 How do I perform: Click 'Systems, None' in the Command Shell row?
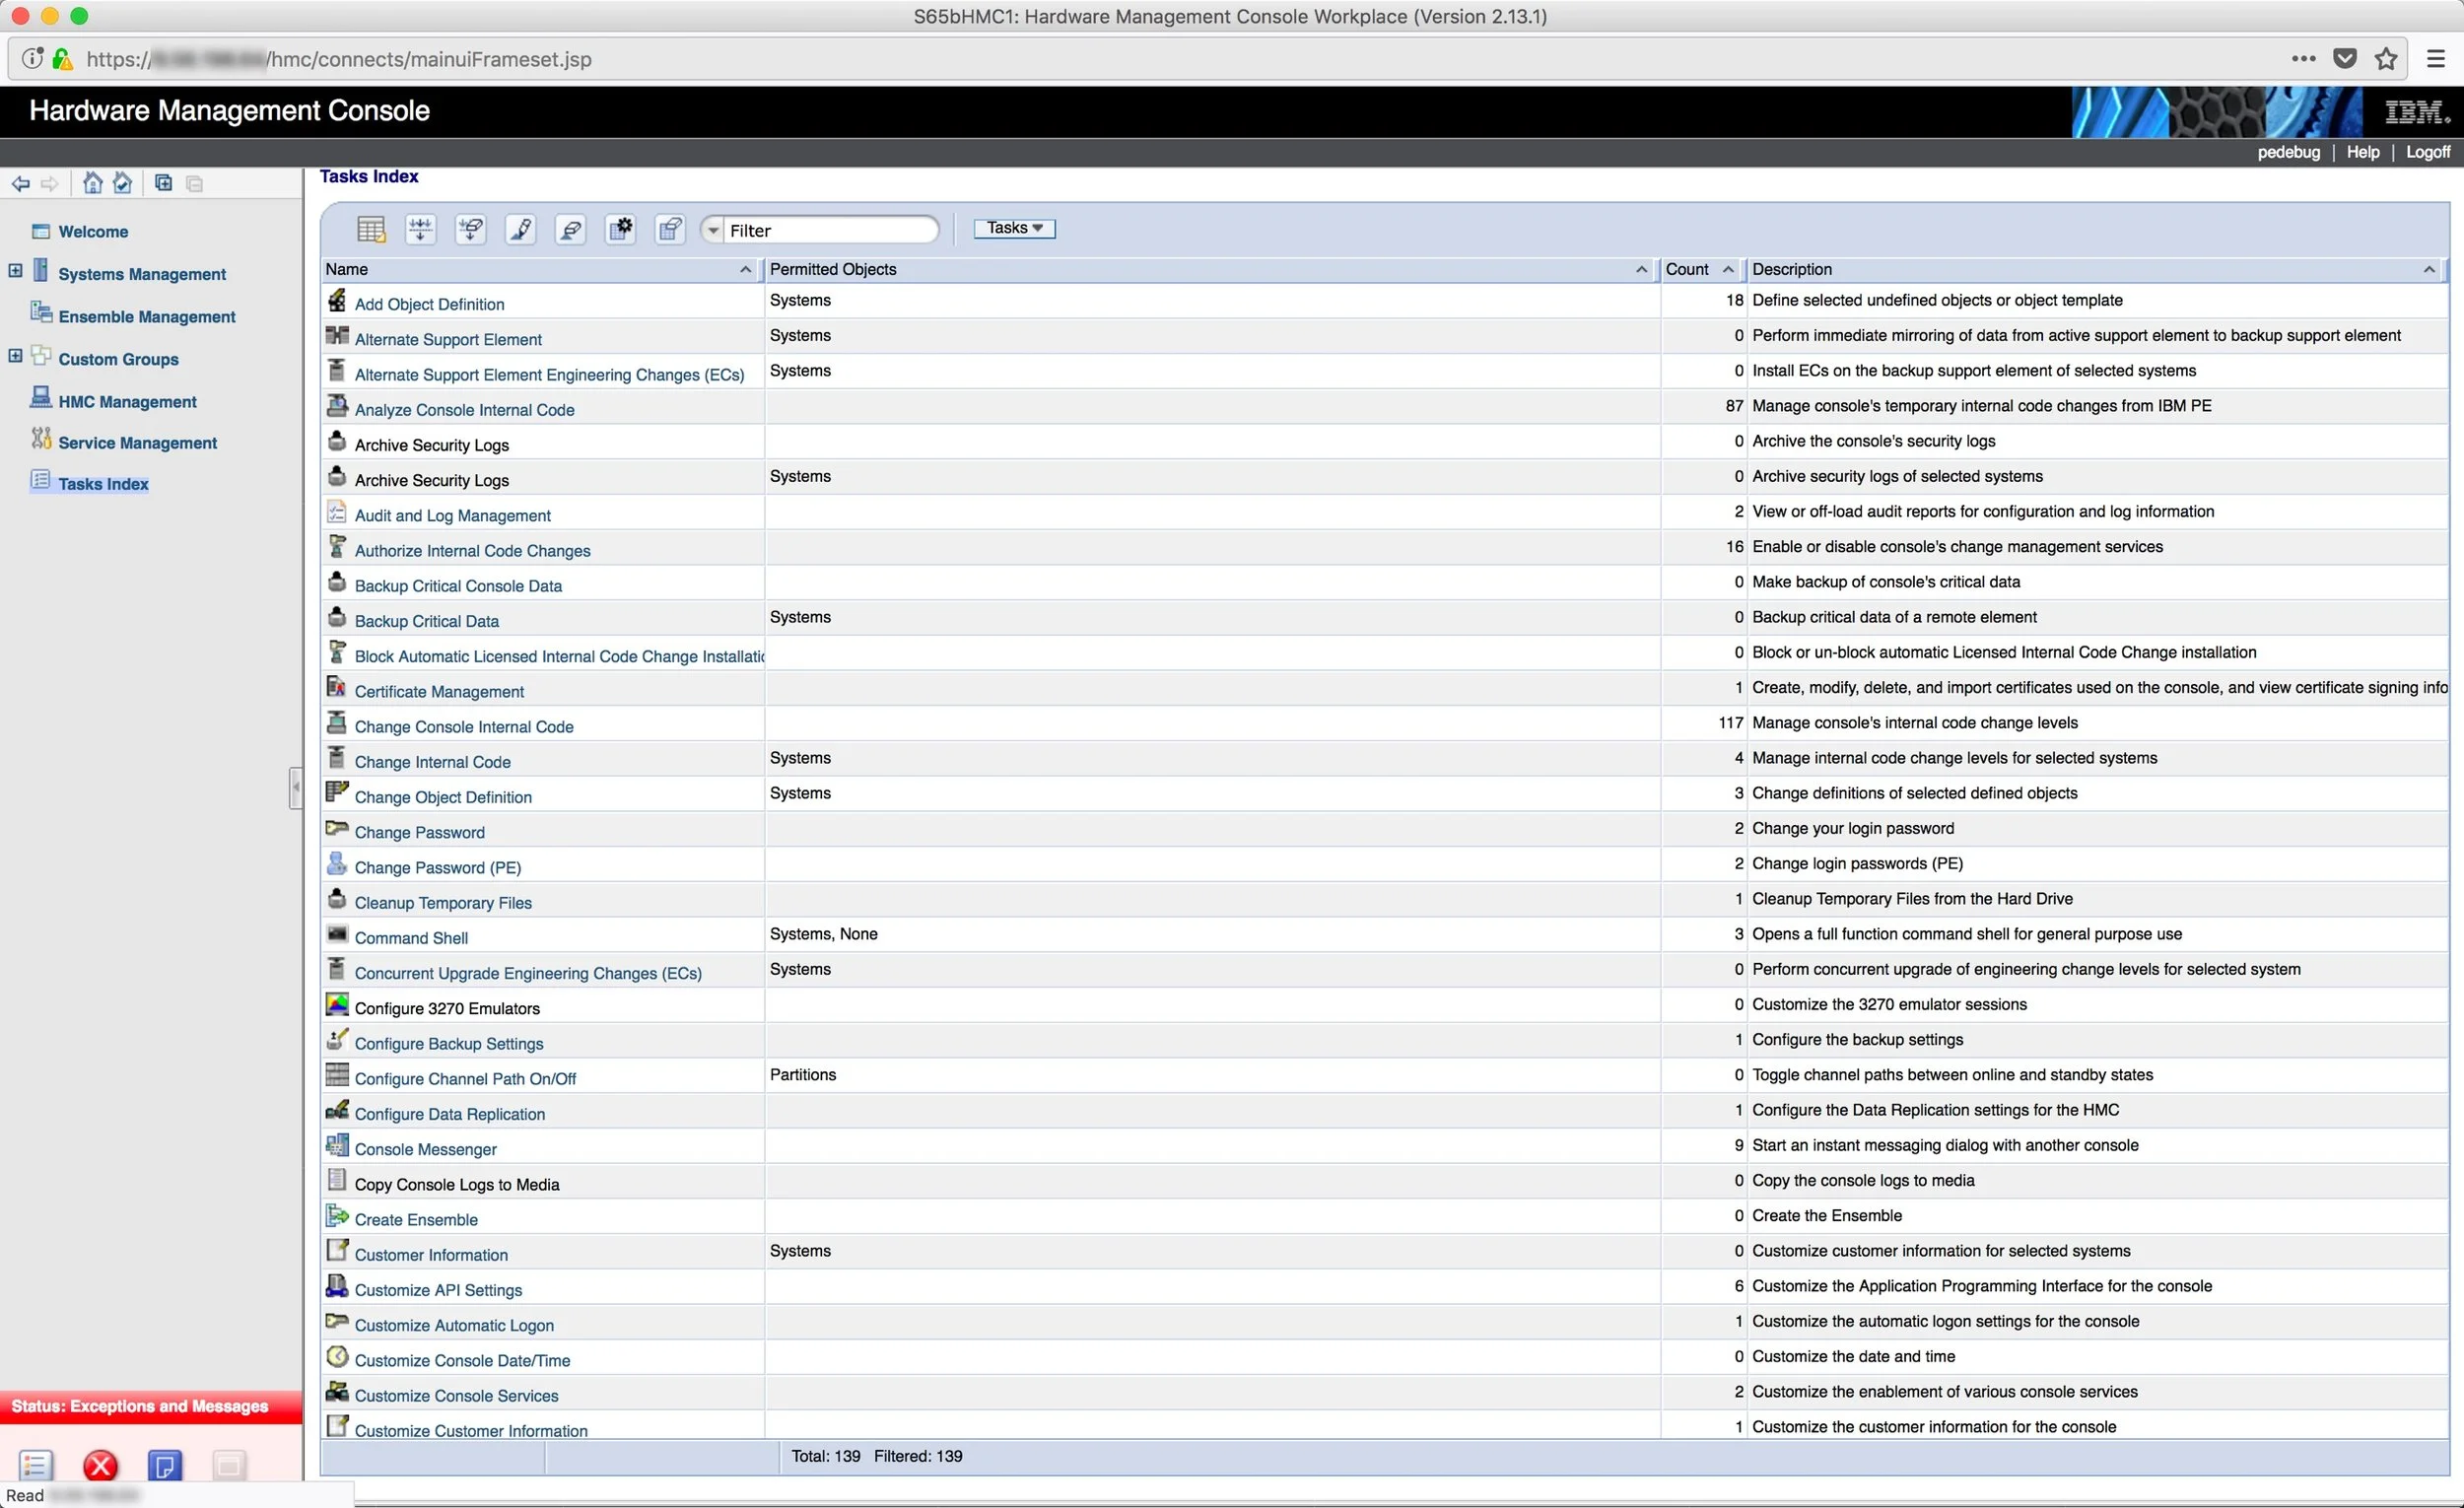point(823,934)
